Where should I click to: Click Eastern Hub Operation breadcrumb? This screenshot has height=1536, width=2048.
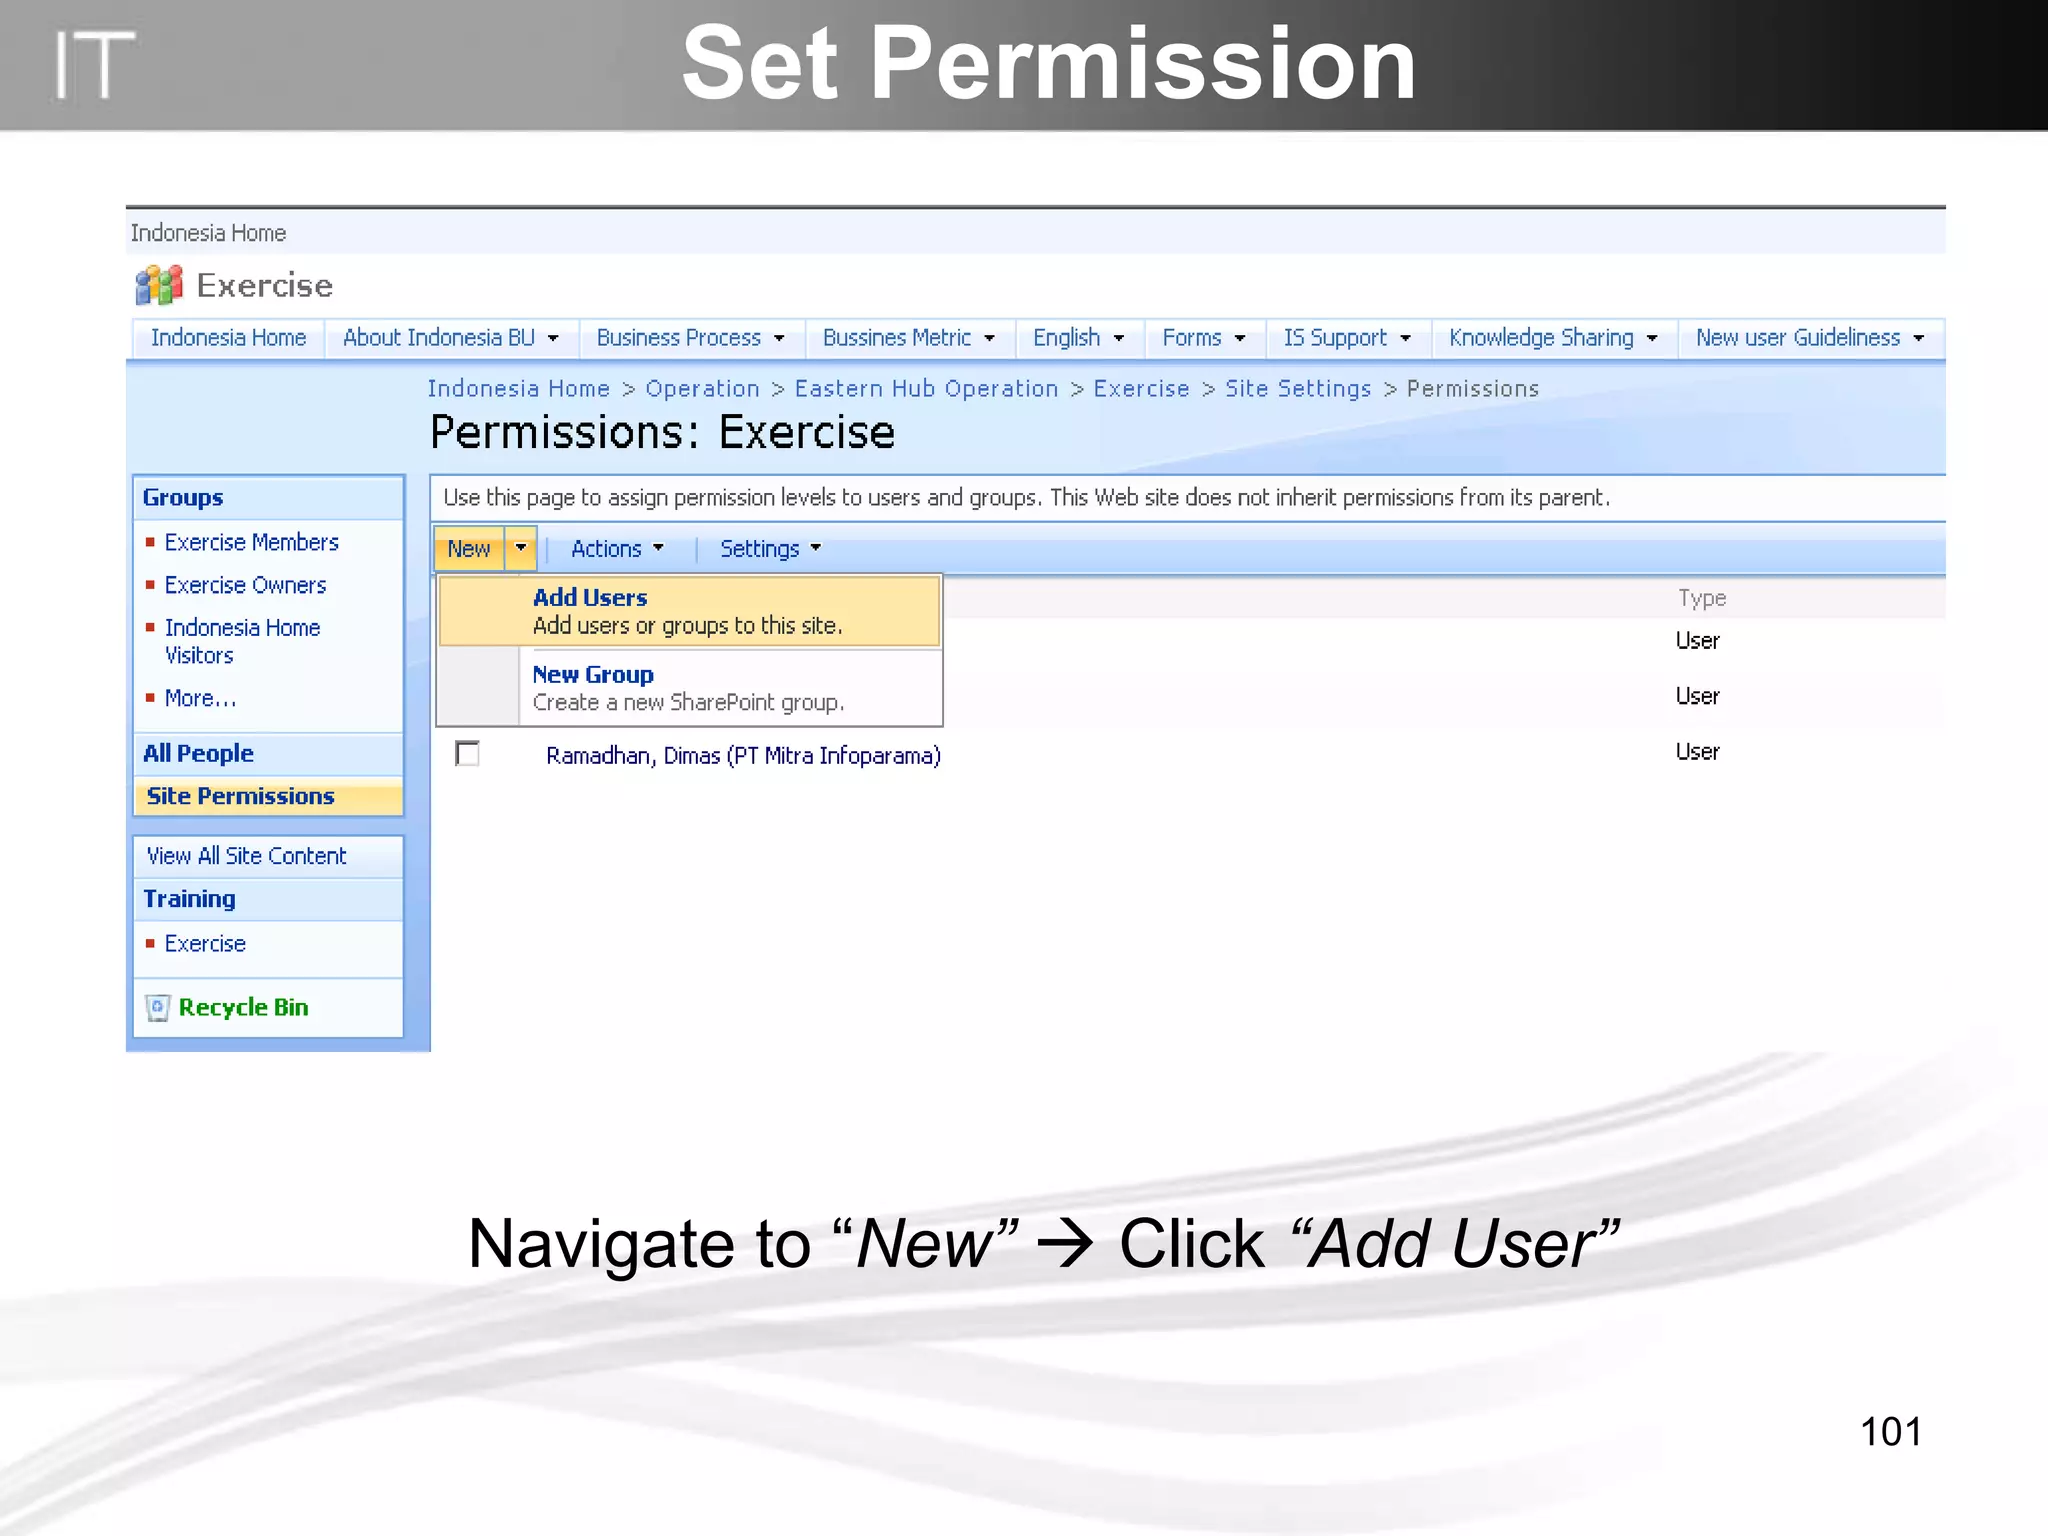(926, 388)
